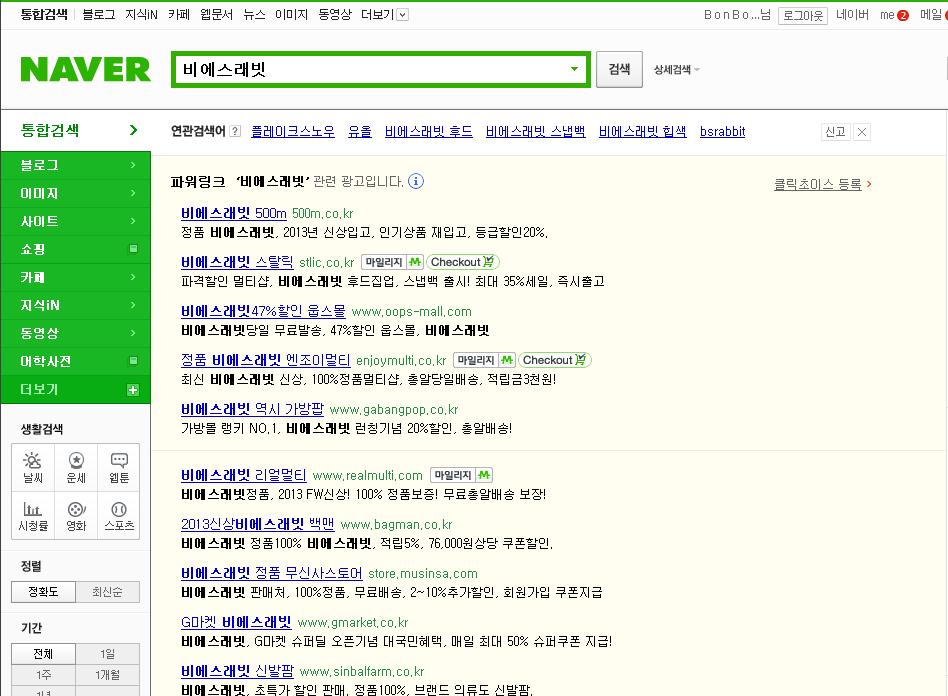
Task: Click Checkout badge next to enjoymulti.co.kr
Action: pyautogui.click(x=554, y=360)
